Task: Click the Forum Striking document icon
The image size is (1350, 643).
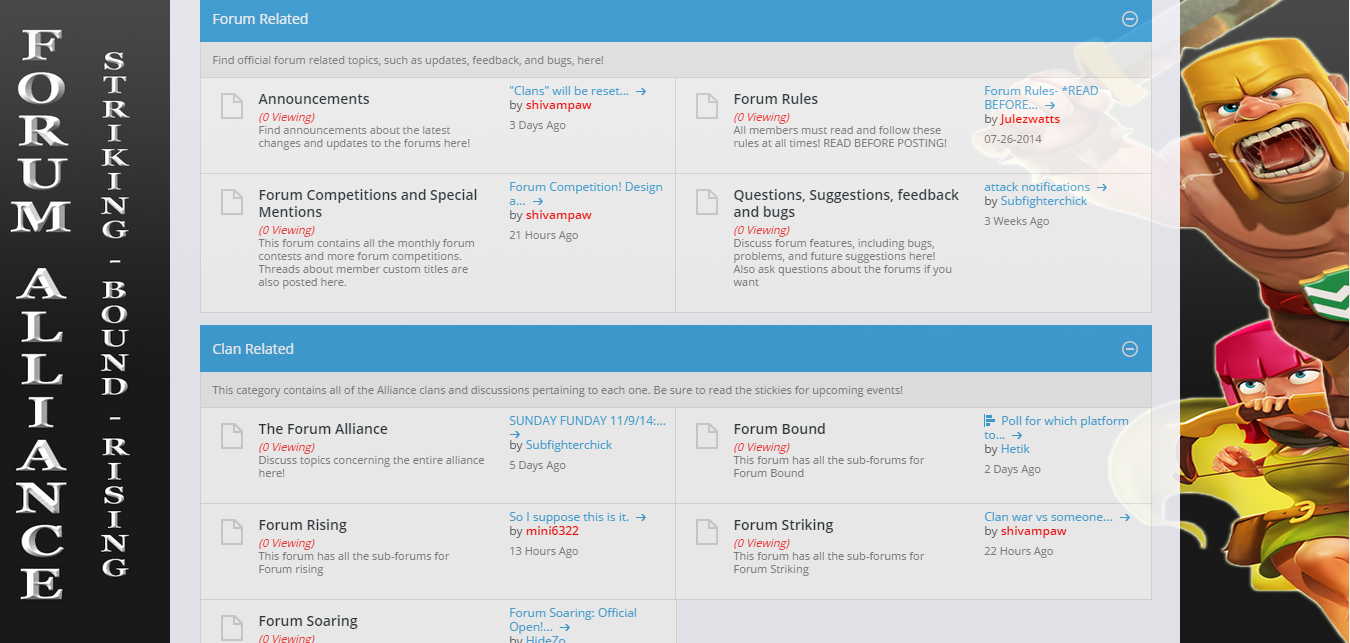Action: (707, 531)
